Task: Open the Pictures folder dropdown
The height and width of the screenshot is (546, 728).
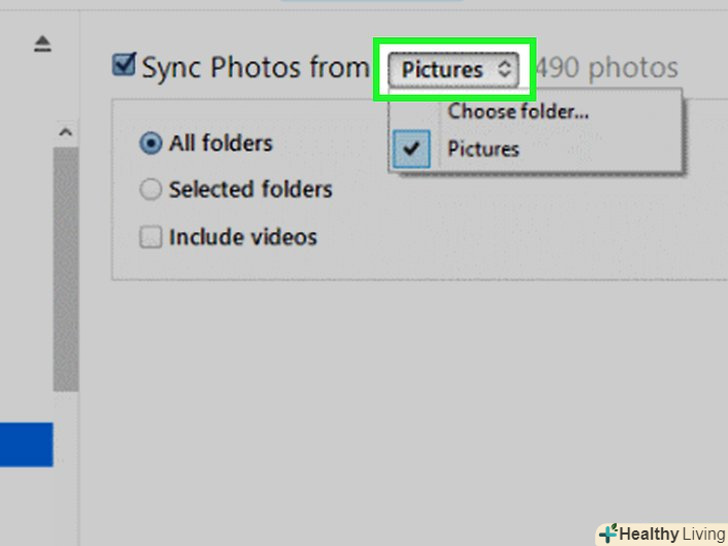Action: tap(454, 69)
